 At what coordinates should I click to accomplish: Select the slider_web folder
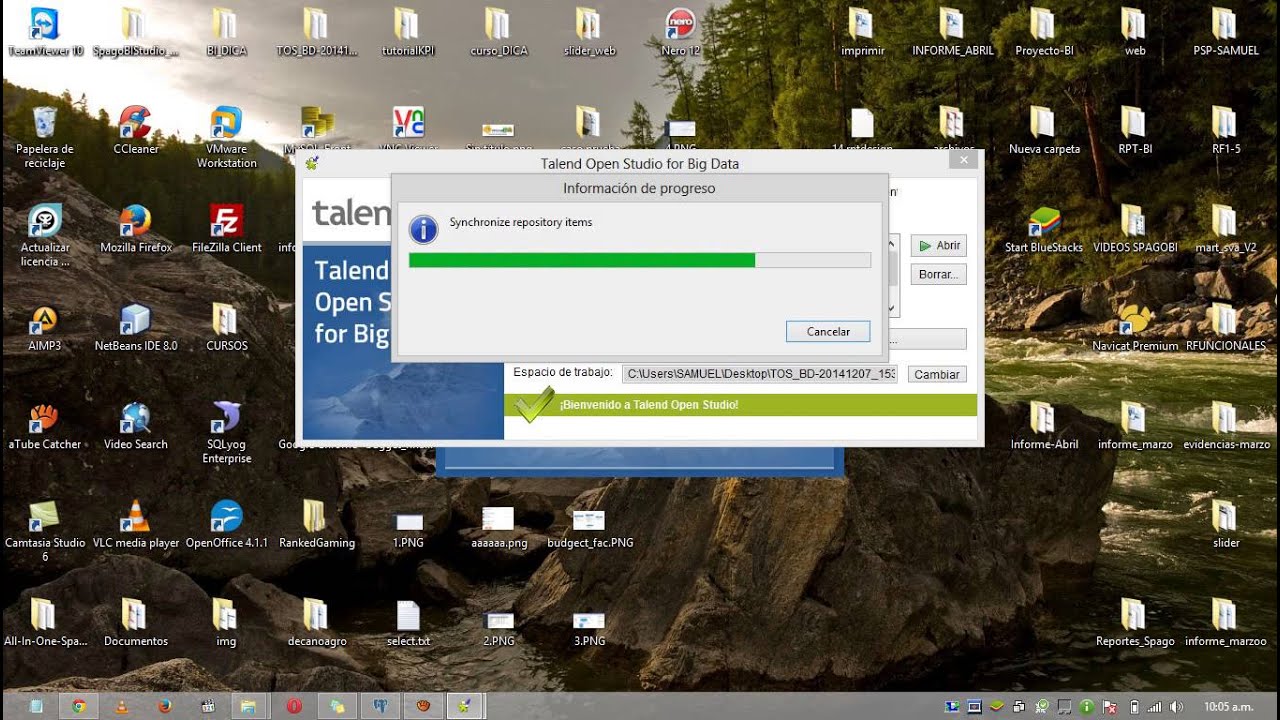point(589,32)
